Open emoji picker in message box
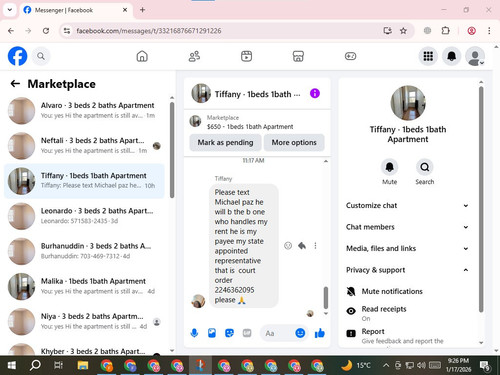This screenshot has height=375, width=500. click(x=300, y=333)
